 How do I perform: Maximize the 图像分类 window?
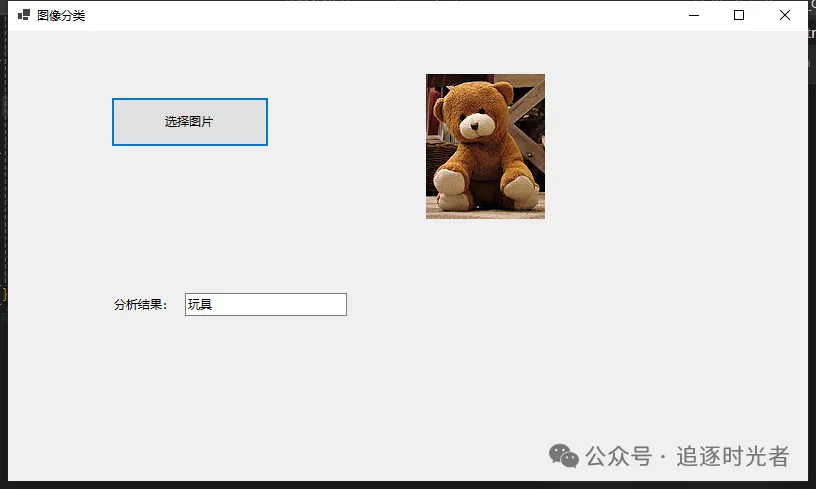pos(739,15)
